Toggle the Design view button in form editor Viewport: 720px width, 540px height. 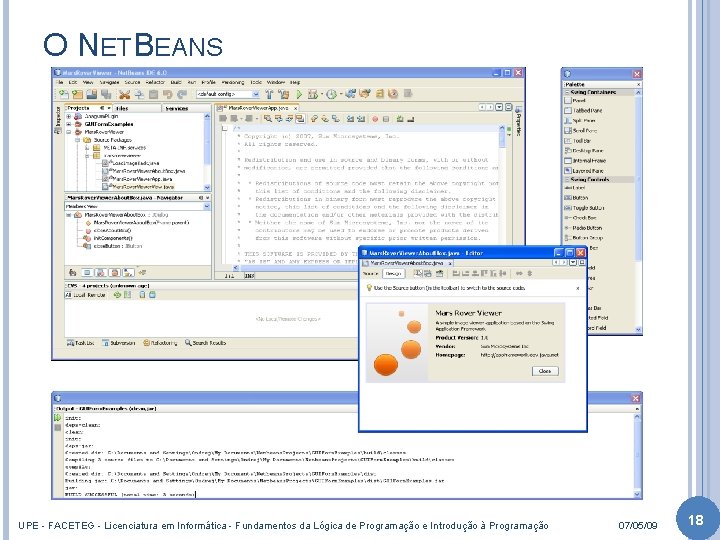pos(394,273)
